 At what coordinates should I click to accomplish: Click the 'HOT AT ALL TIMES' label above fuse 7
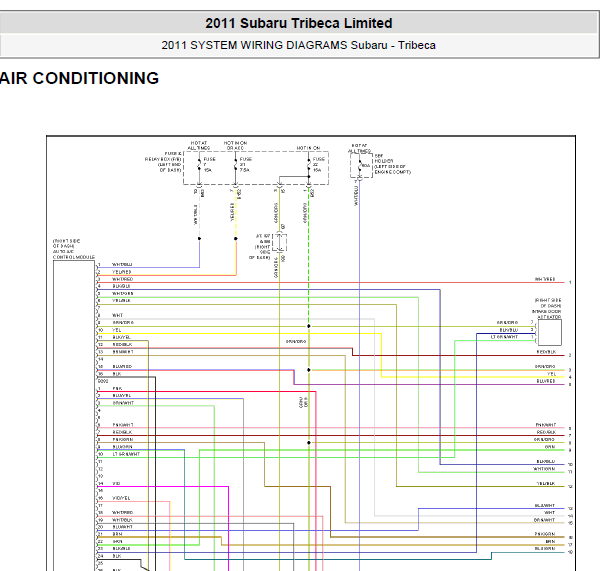point(199,145)
